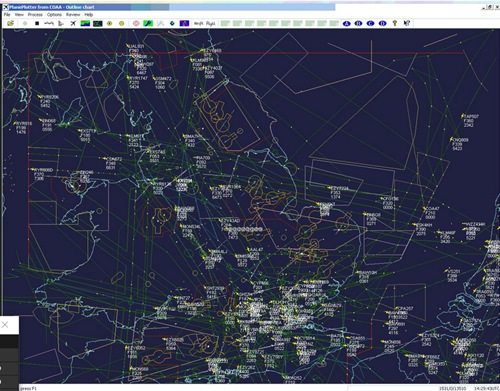The height and width of the screenshot is (391, 500).
Task: Click the 'press F1' status bar text
Action: click(29, 388)
